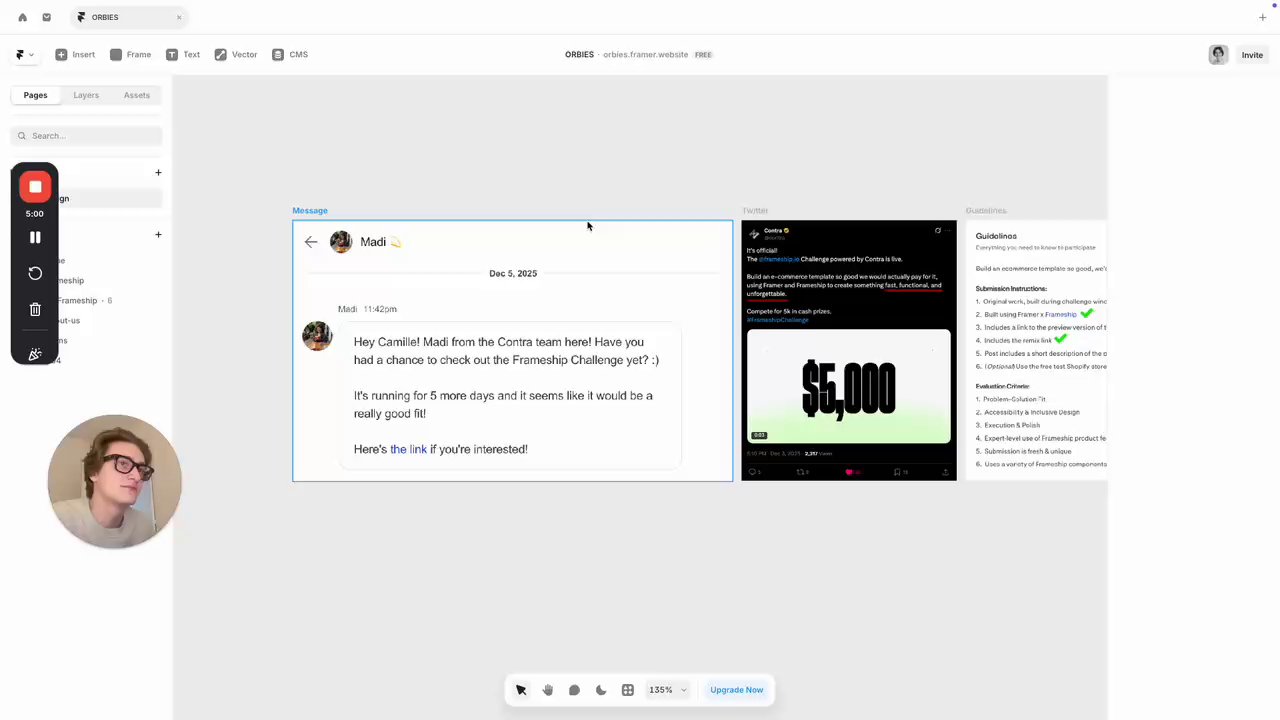Select the Text tool
Image resolution: width=1280 pixels, height=720 pixels.
[x=183, y=55]
